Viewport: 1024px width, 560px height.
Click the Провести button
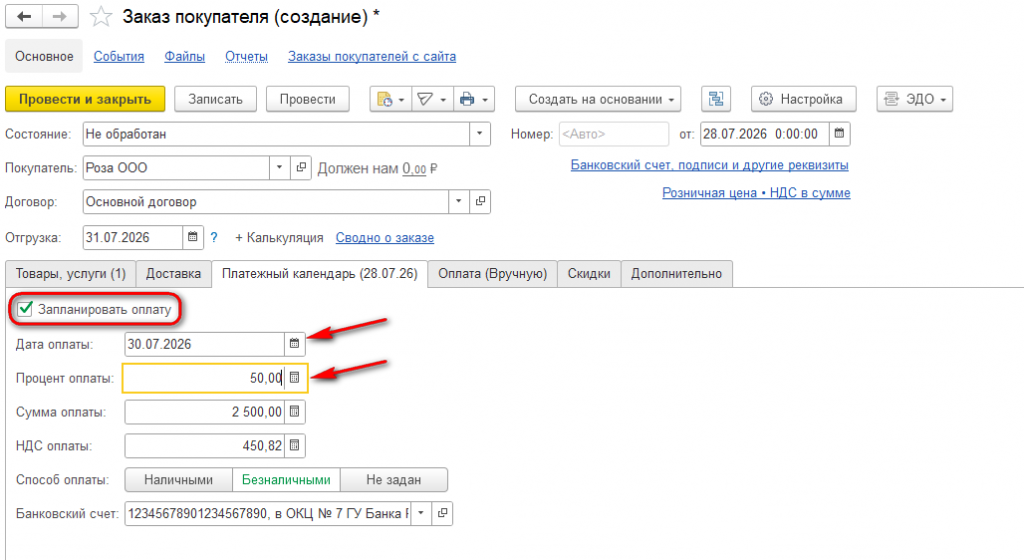click(x=308, y=99)
